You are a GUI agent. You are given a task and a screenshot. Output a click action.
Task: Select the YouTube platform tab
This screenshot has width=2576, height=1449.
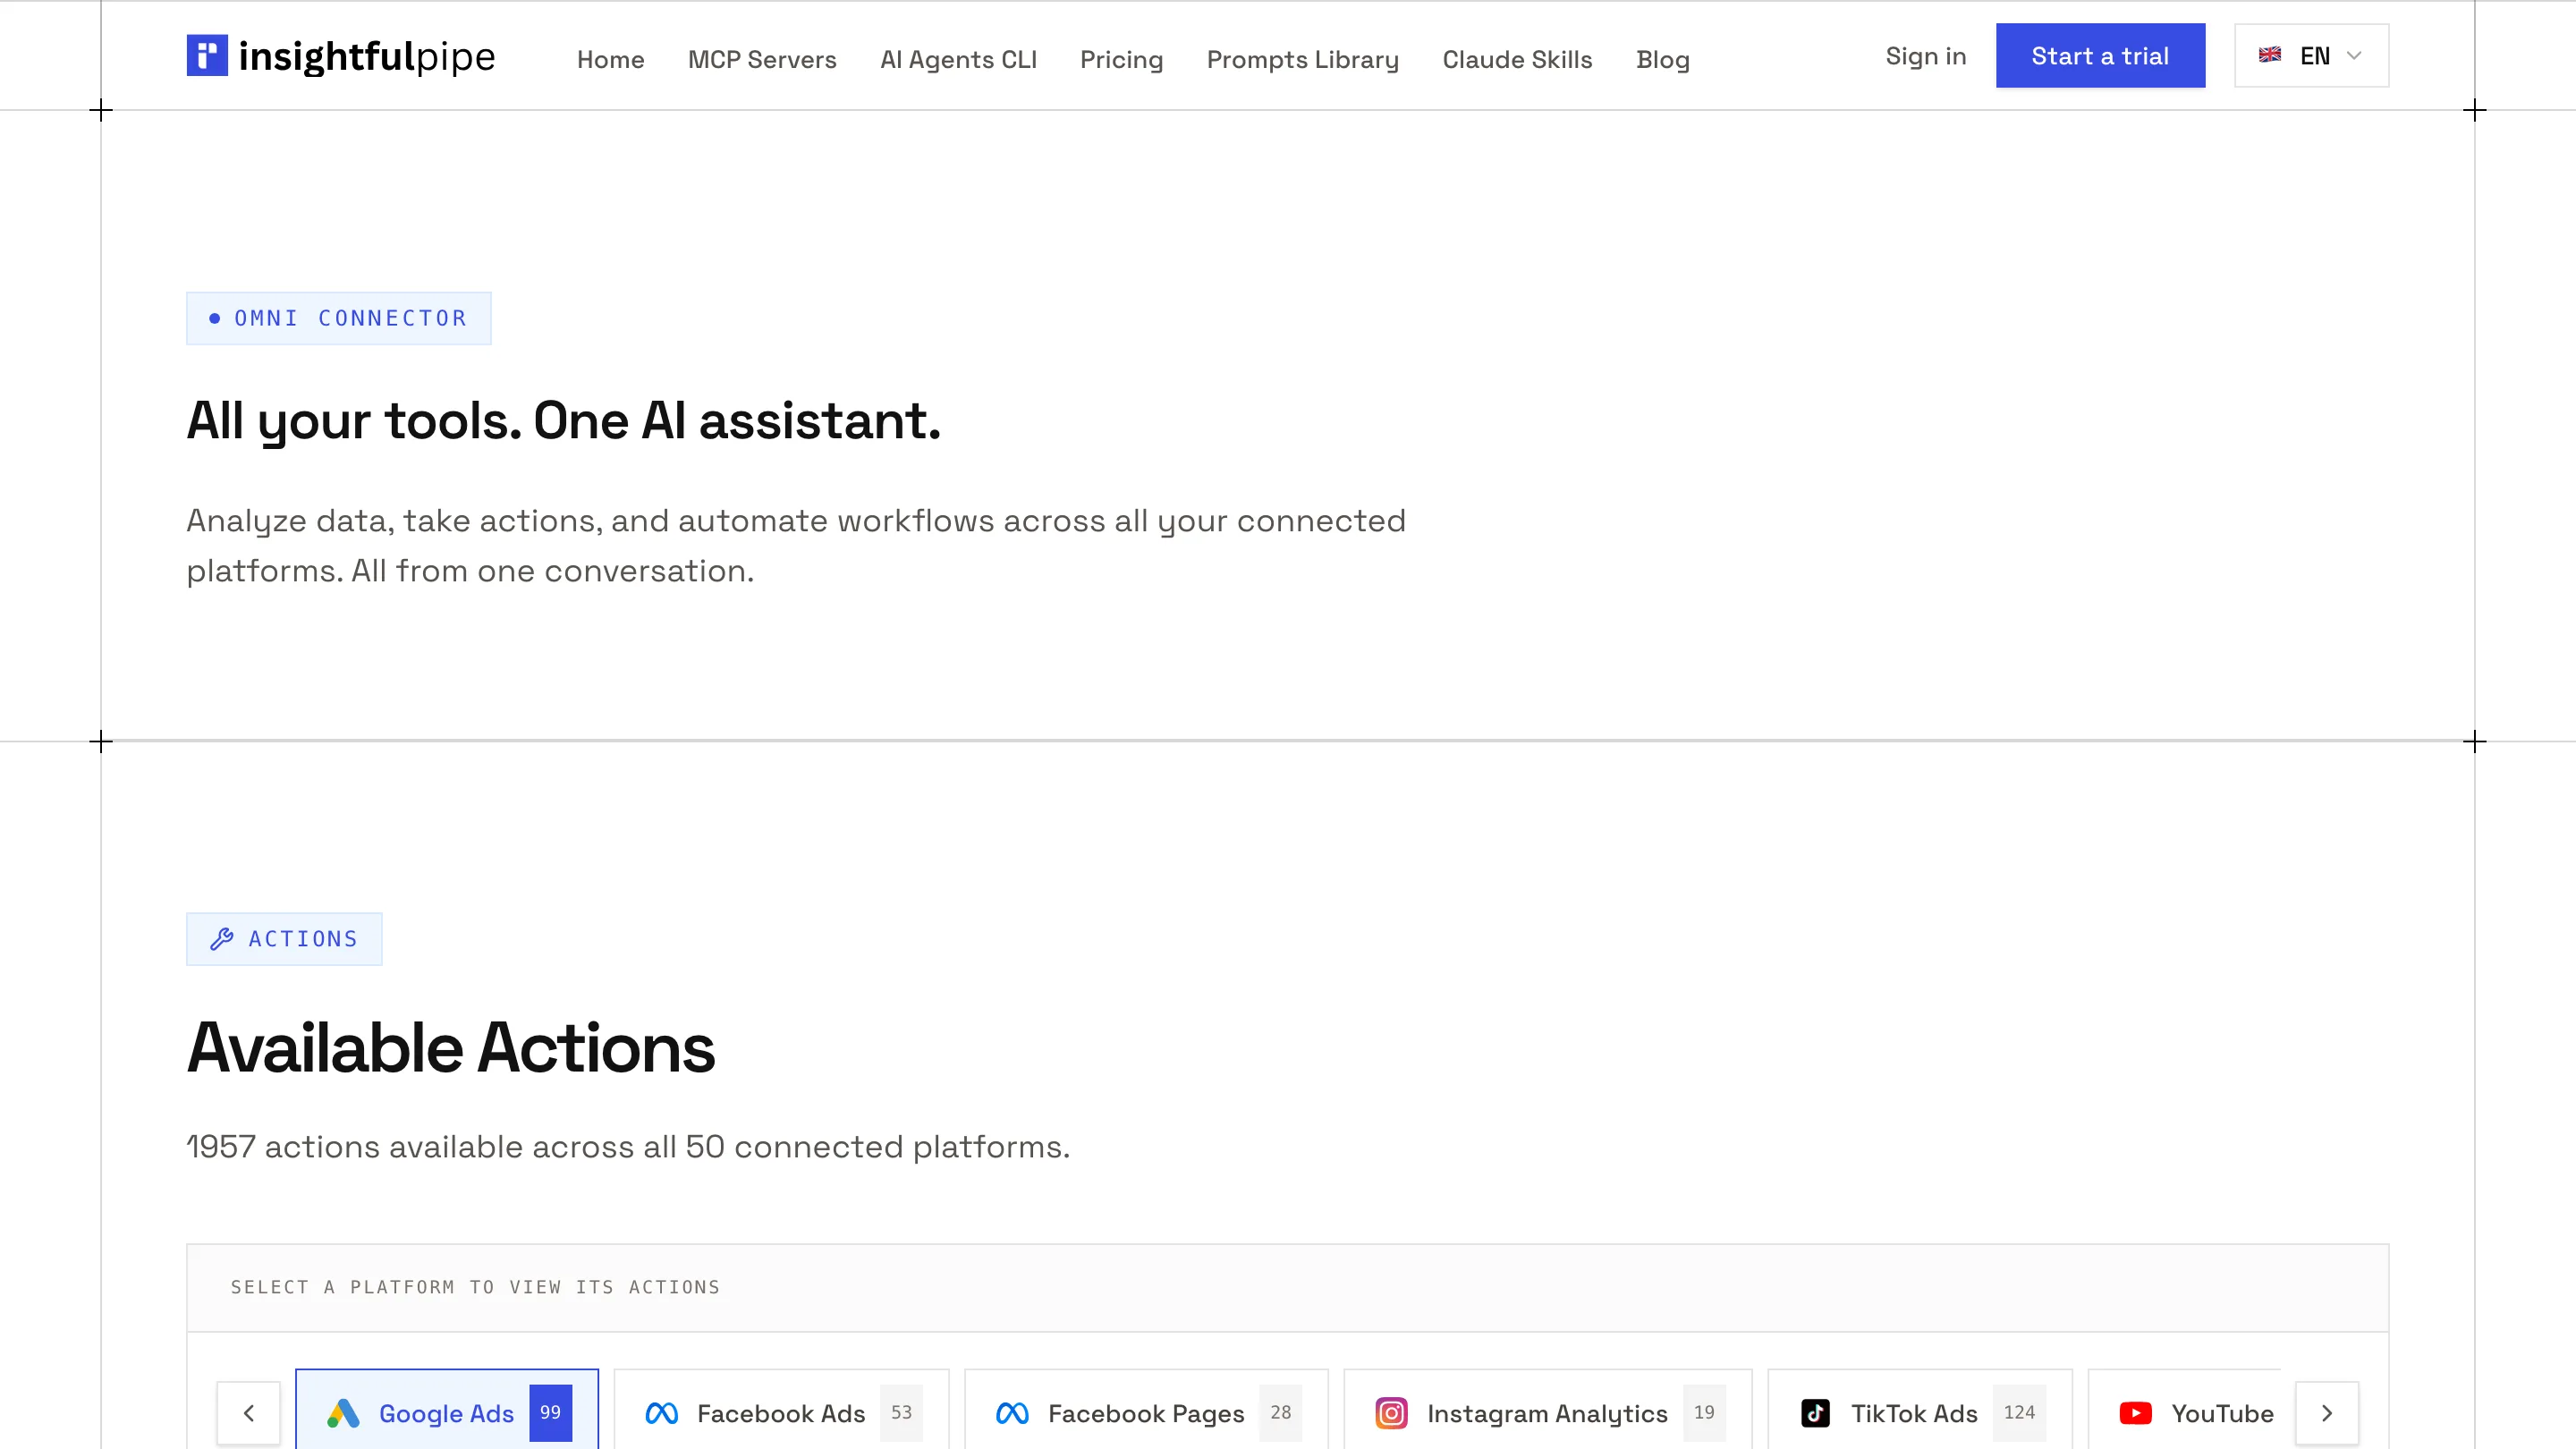coord(2185,1410)
